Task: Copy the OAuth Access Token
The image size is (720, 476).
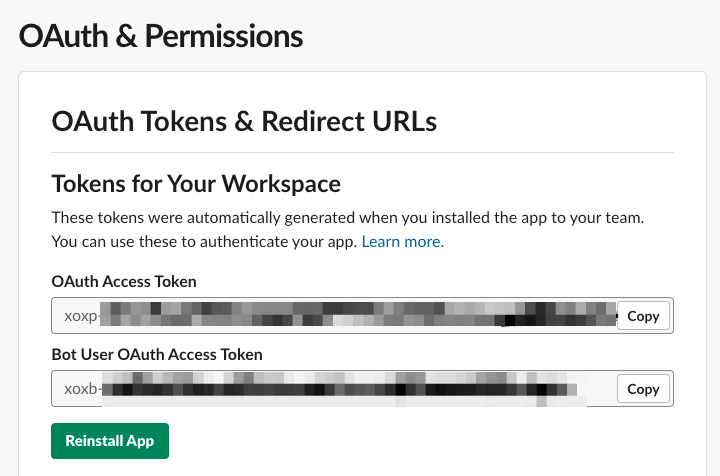Action: pos(643,316)
